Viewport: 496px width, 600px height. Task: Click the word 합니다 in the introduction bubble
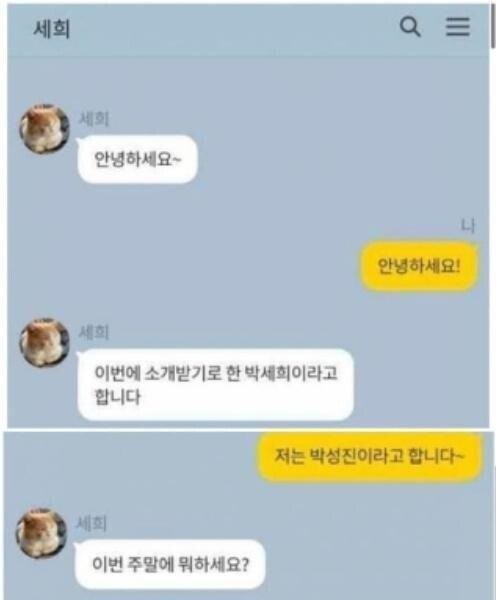(x=117, y=397)
